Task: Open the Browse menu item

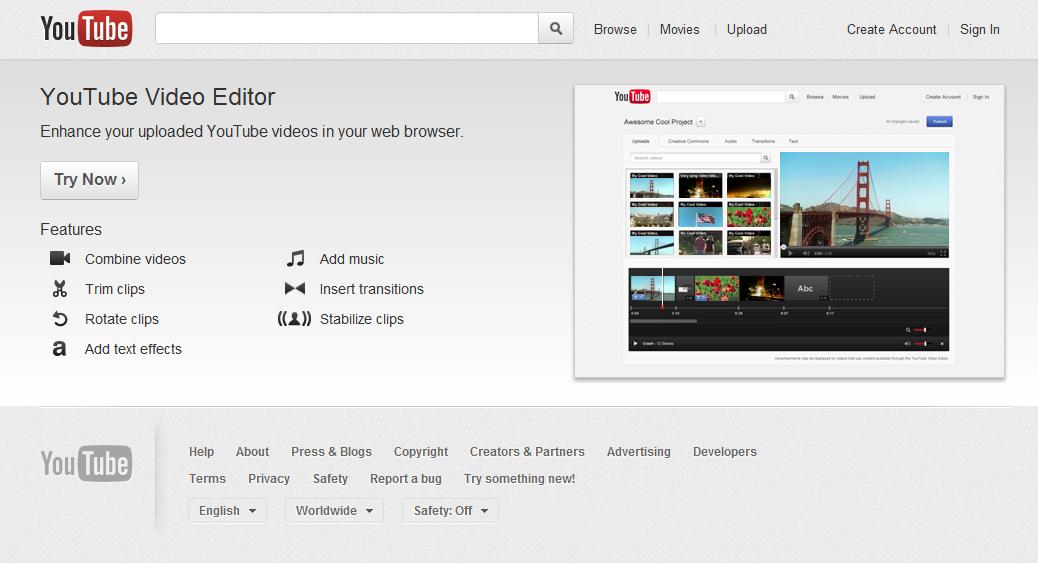Action: pyautogui.click(x=615, y=29)
